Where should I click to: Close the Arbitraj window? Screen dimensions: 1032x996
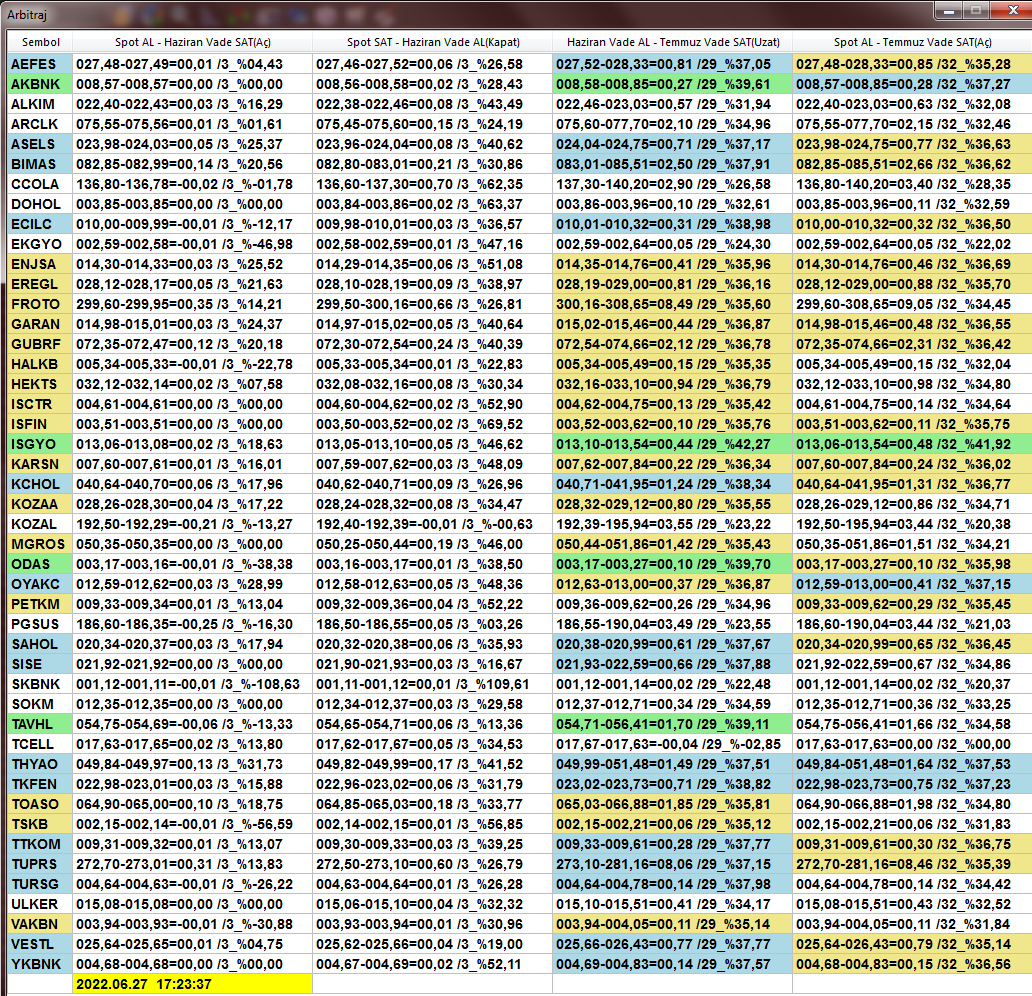1011,11
